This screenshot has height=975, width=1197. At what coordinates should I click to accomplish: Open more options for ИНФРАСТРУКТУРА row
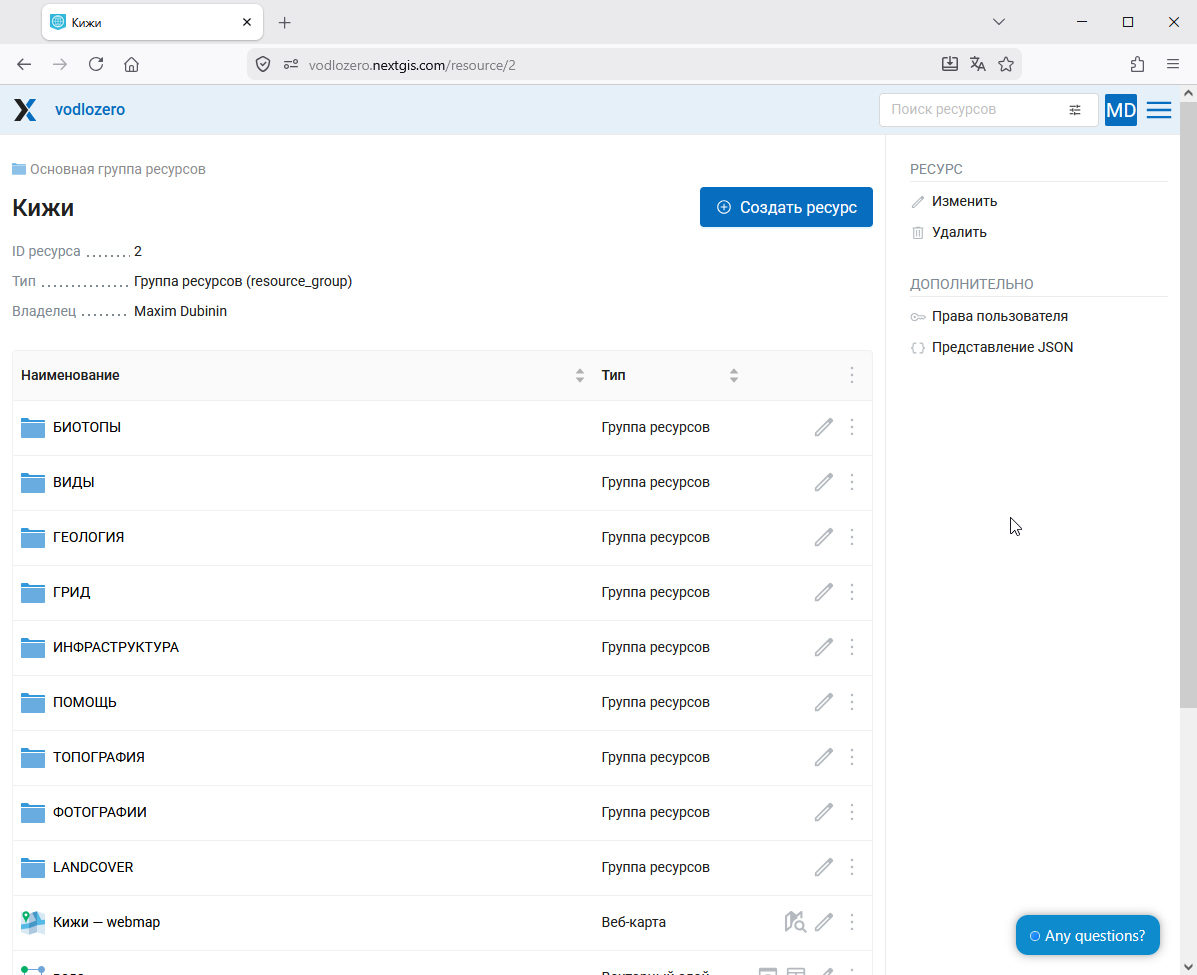(x=852, y=647)
